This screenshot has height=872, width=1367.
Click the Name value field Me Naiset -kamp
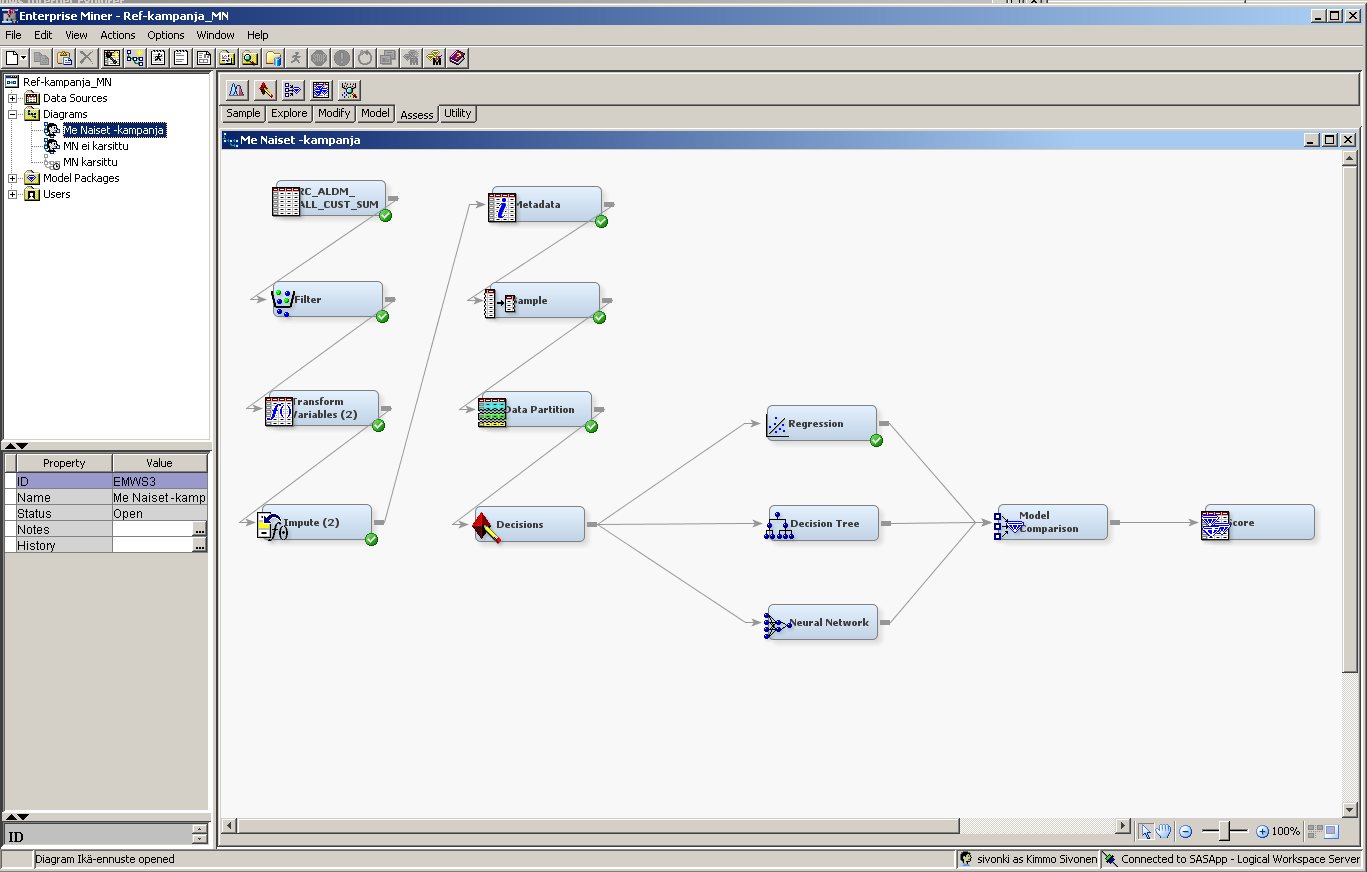coord(160,498)
